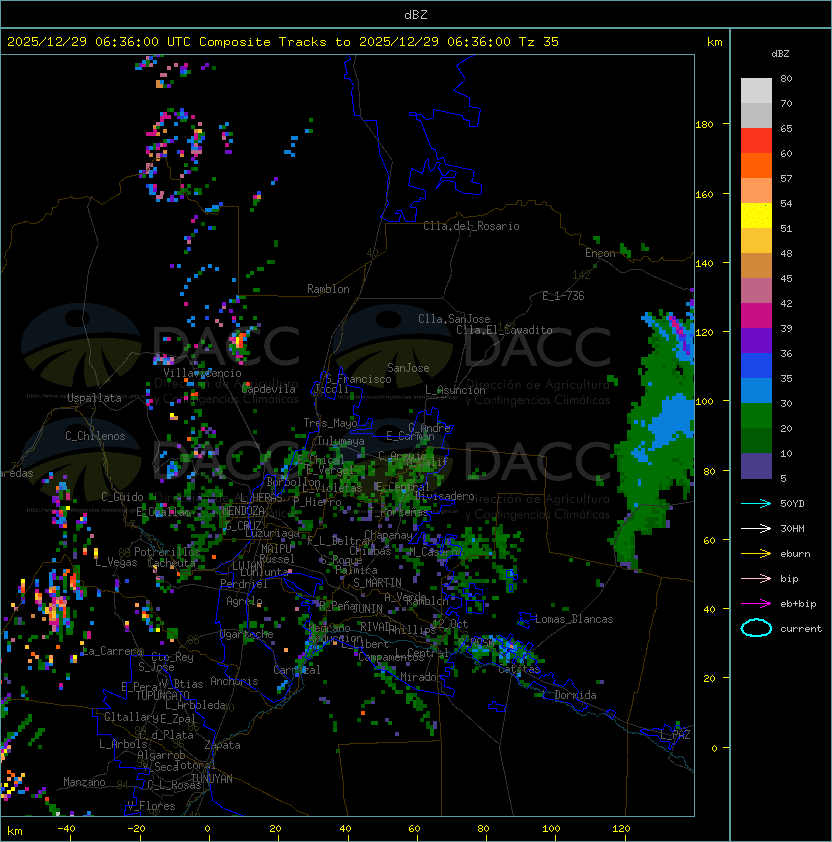Select the red 60-65 dBZ swatch
832x842 pixels.
[x=756, y=141]
